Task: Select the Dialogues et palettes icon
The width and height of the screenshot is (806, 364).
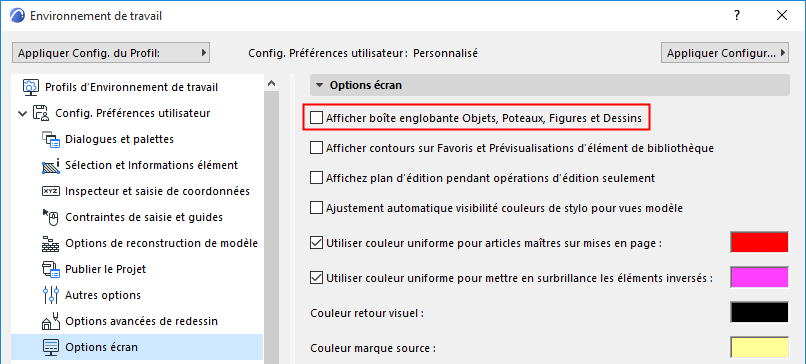Action: coord(51,139)
